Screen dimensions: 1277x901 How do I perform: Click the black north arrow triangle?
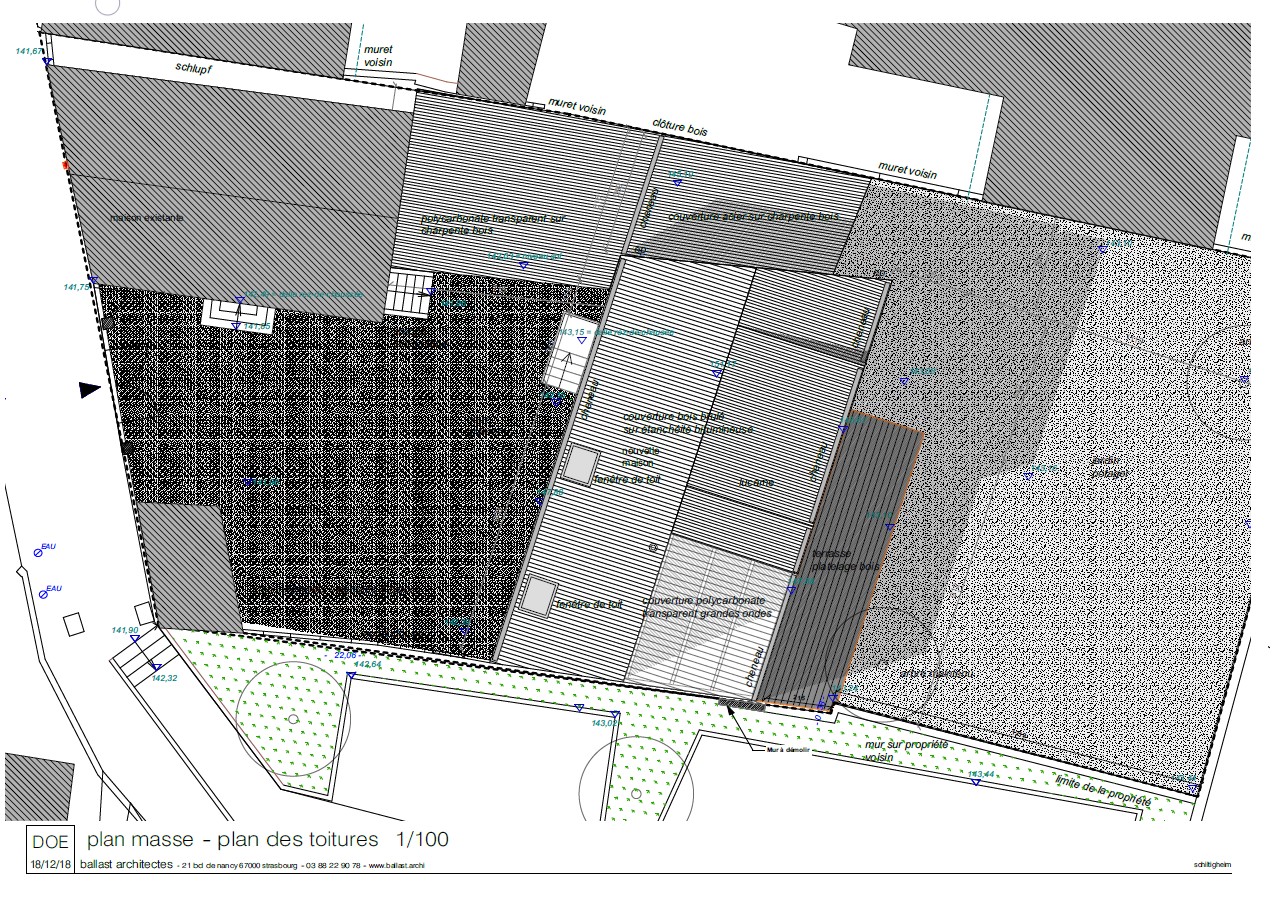(x=90, y=390)
